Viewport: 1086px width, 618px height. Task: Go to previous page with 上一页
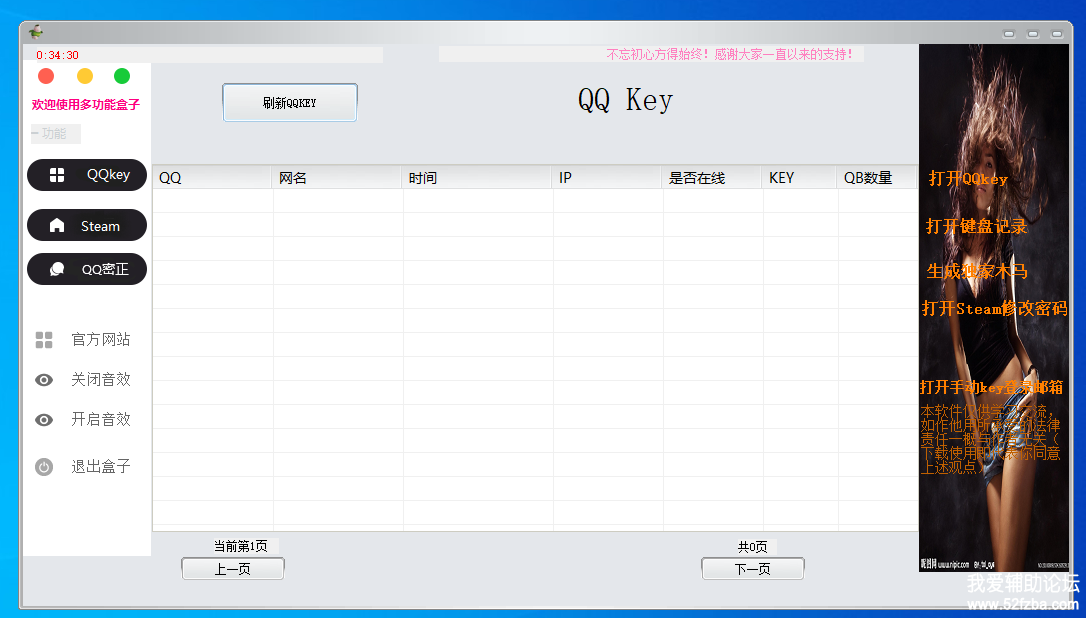[x=233, y=569]
